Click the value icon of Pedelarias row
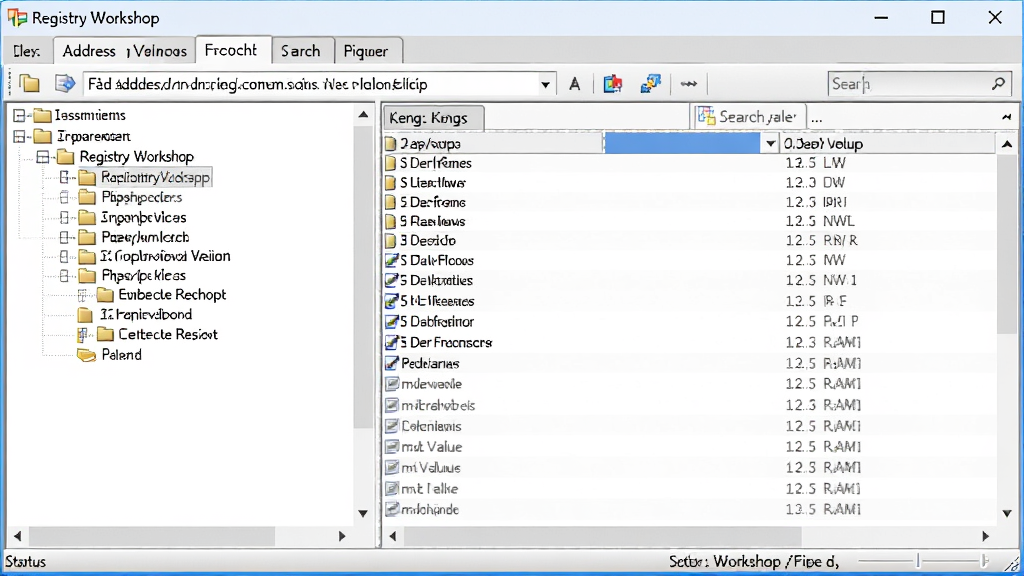Image resolution: width=1024 pixels, height=576 pixels. pyautogui.click(x=391, y=363)
